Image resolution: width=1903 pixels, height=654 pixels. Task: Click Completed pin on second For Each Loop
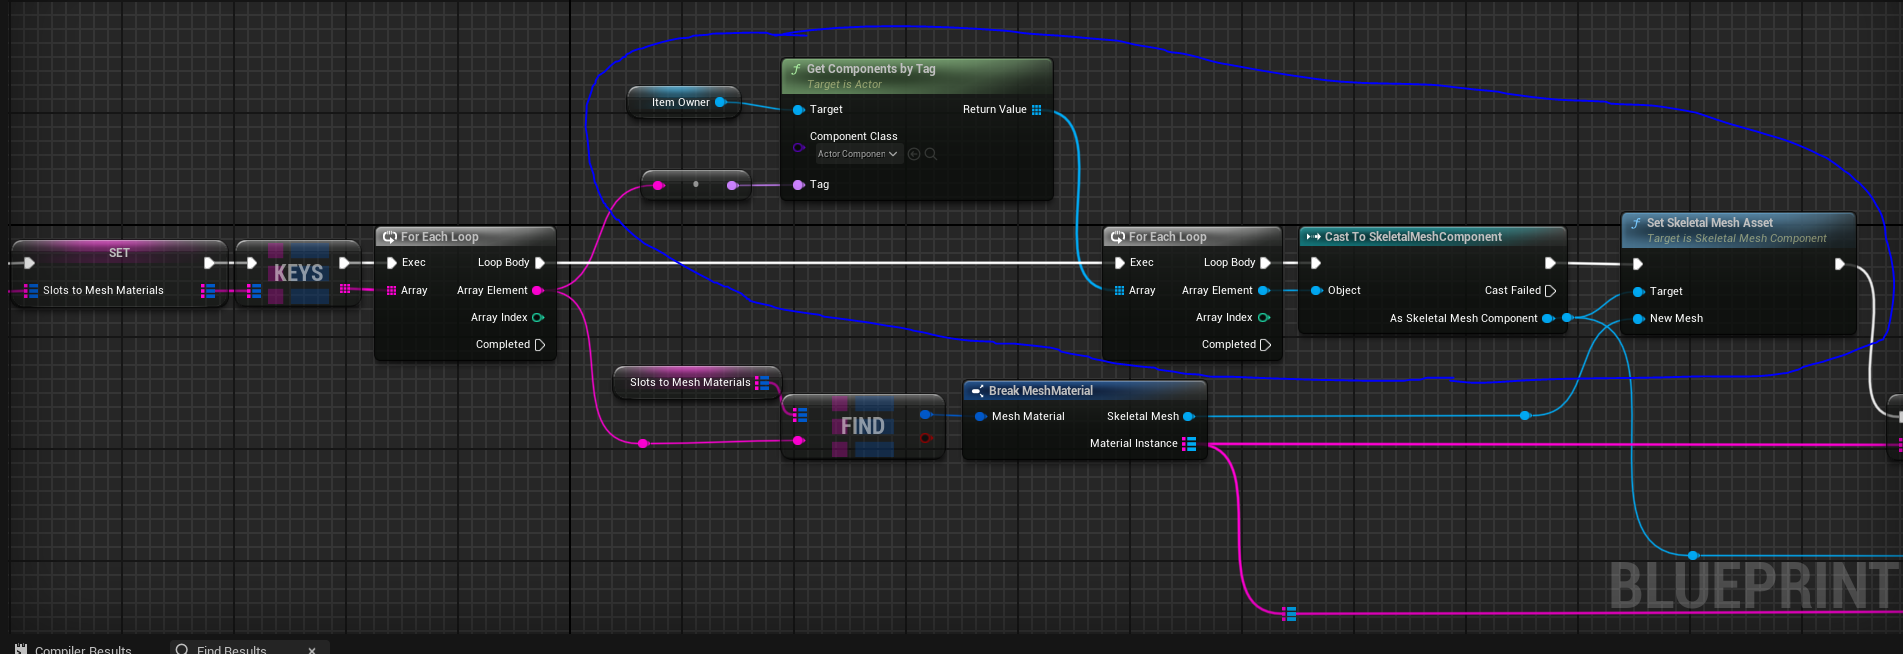(1266, 345)
